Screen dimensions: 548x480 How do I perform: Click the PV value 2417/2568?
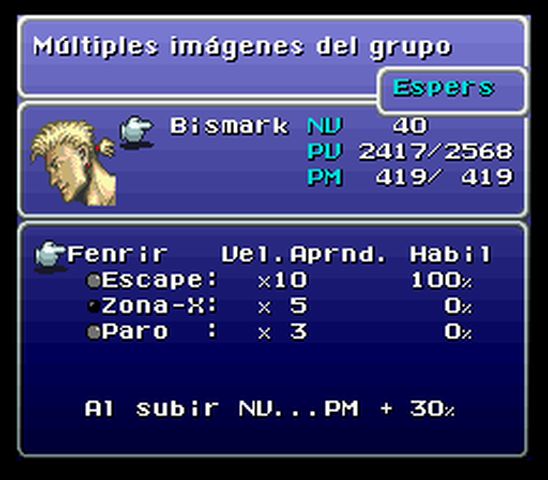tap(436, 152)
